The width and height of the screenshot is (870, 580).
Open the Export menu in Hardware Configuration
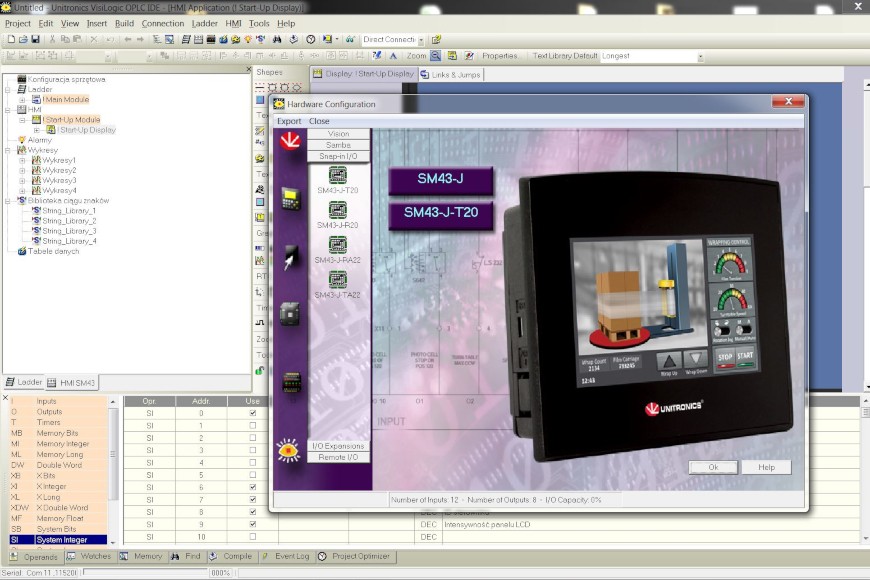point(289,121)
